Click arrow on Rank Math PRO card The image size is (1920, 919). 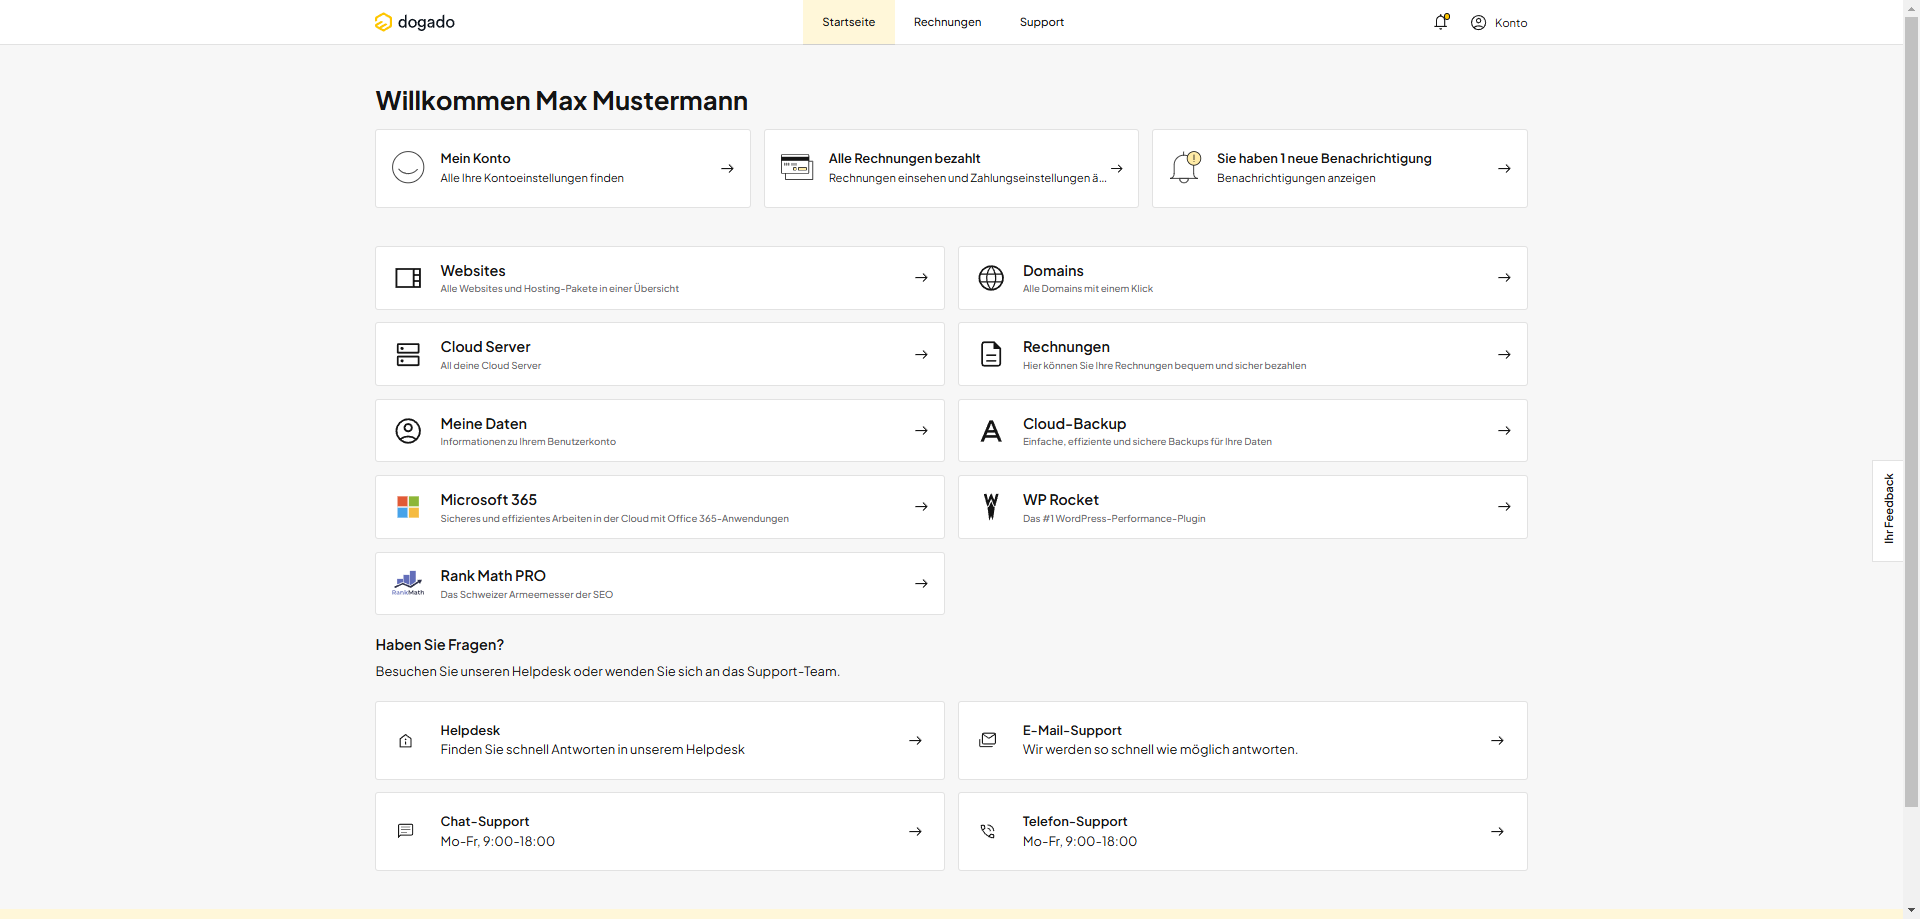(x=921, y=583)
